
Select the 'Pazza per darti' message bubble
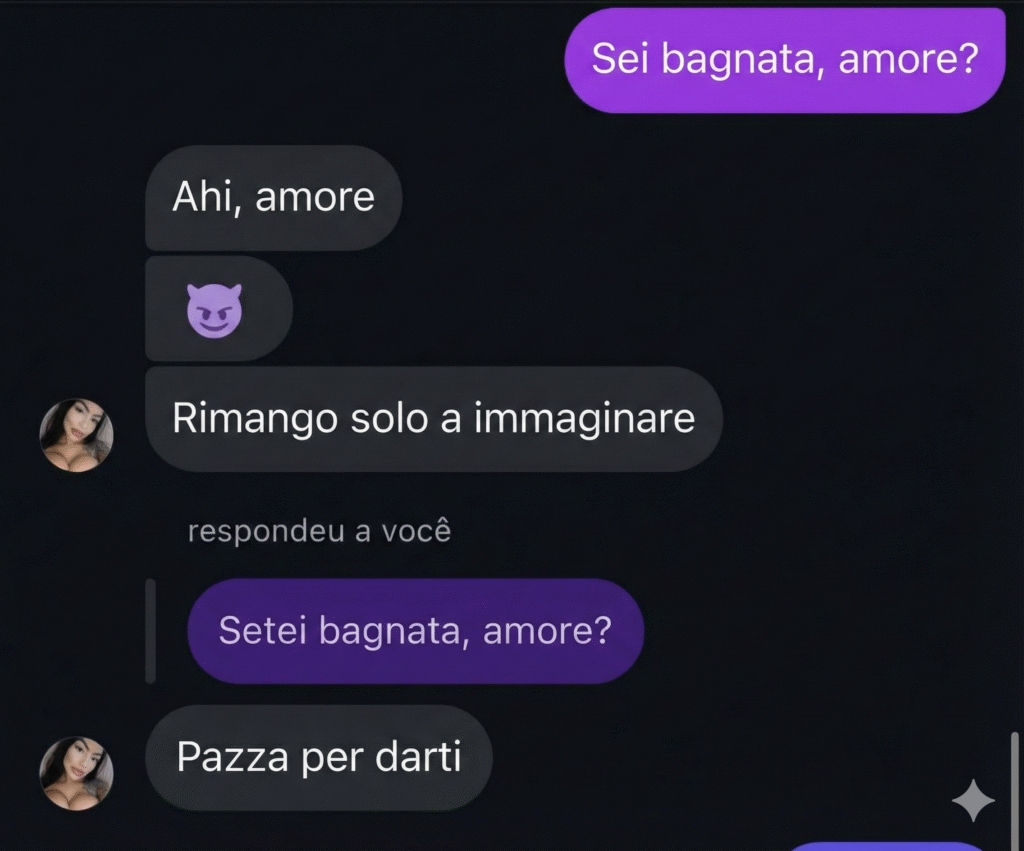click(x=319, y=758)
